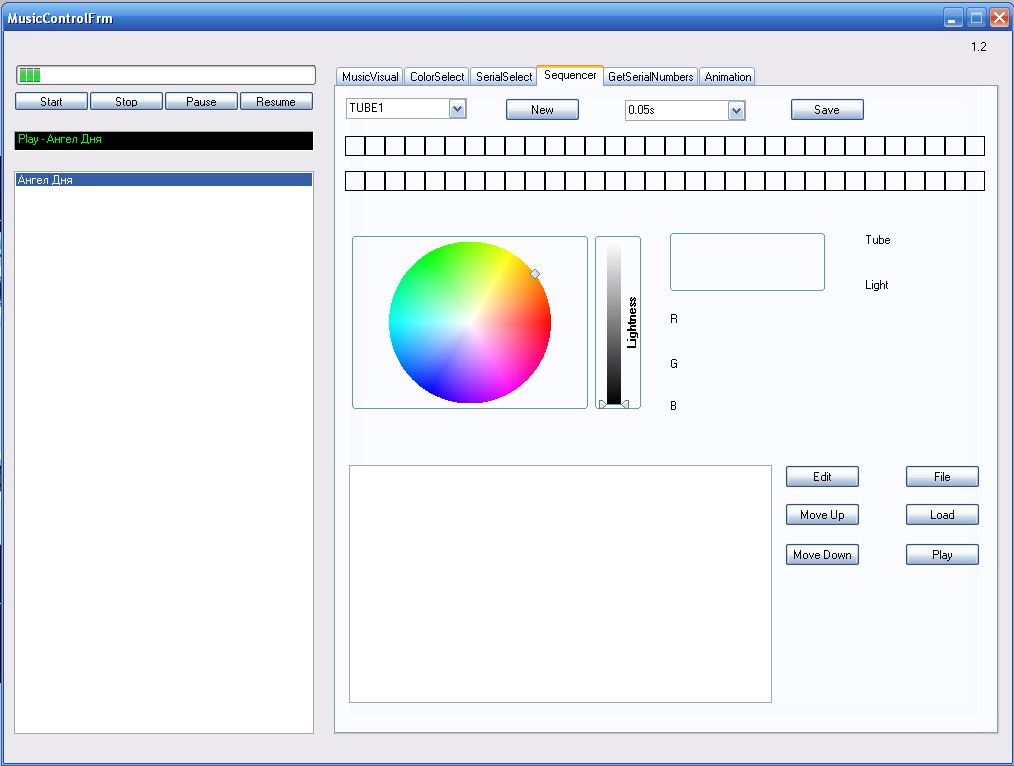Viewport: 1014px width, 766px height.
Task: Click the Resume button
Action: click(276, 102)
